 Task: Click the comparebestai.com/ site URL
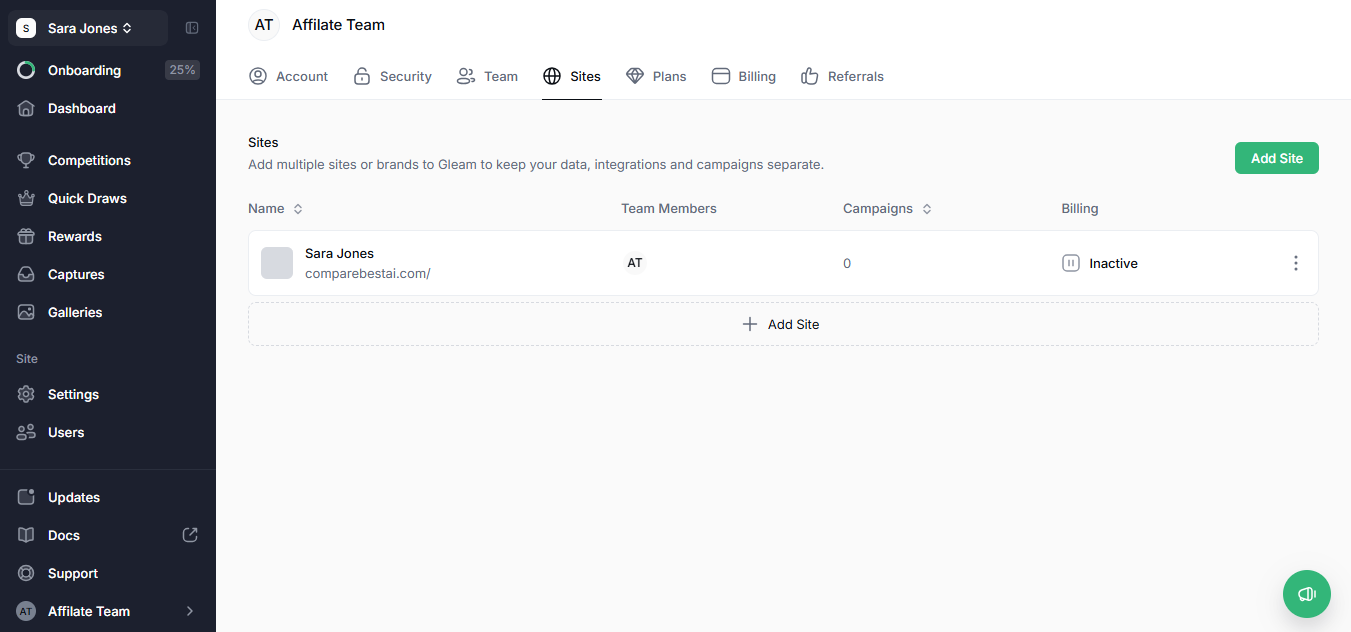[368, 273]
